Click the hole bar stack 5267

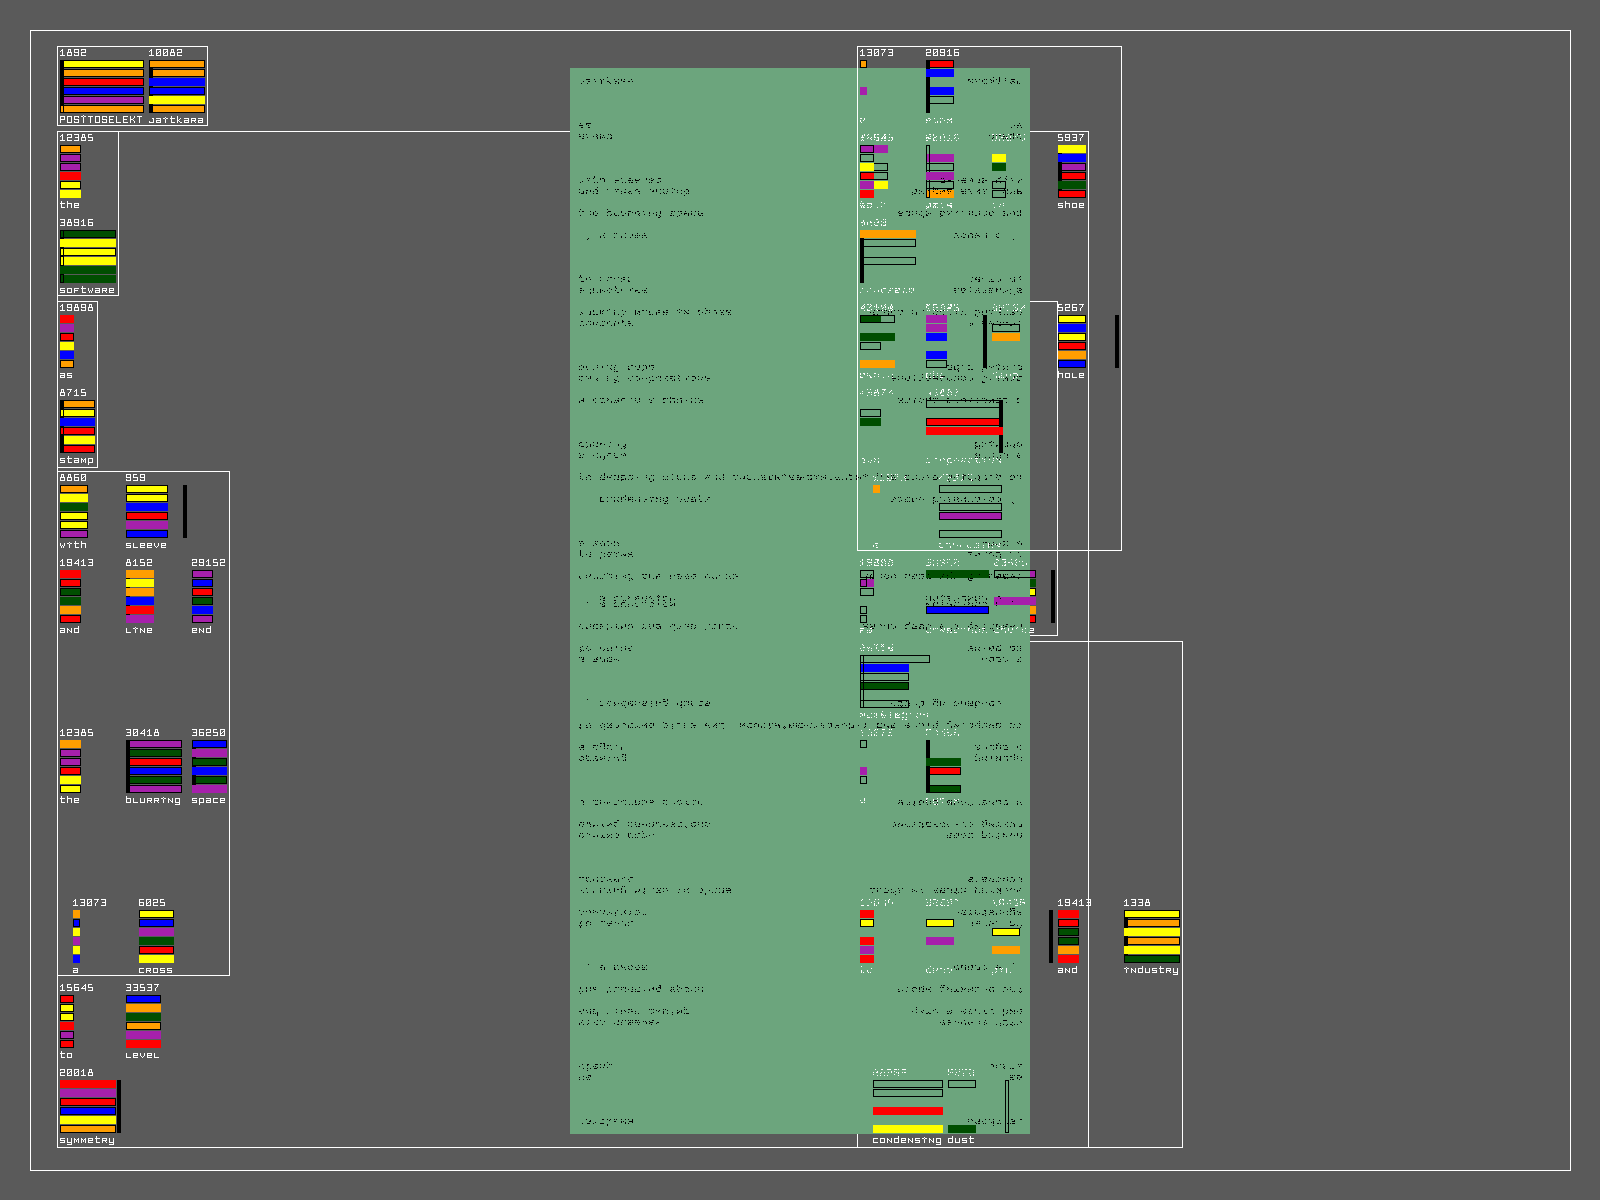tap(1071, 342)
